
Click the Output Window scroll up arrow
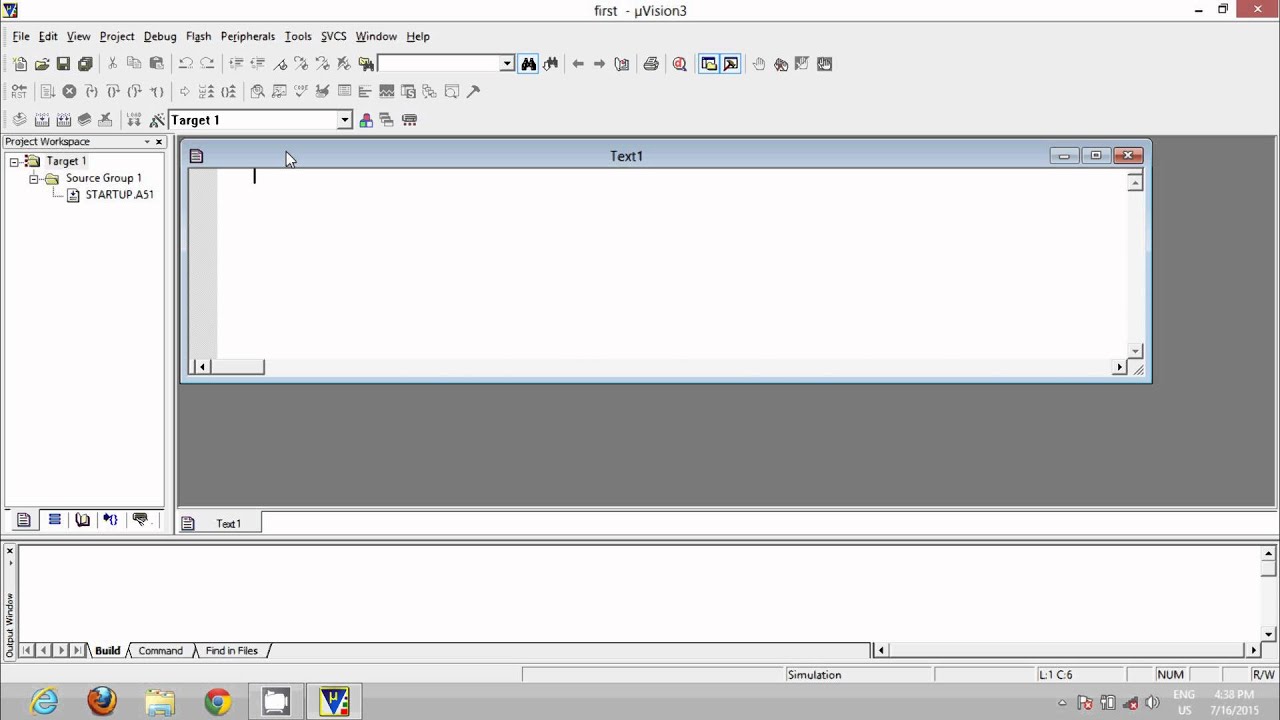pyautogui.click(x=1269, y=553)
